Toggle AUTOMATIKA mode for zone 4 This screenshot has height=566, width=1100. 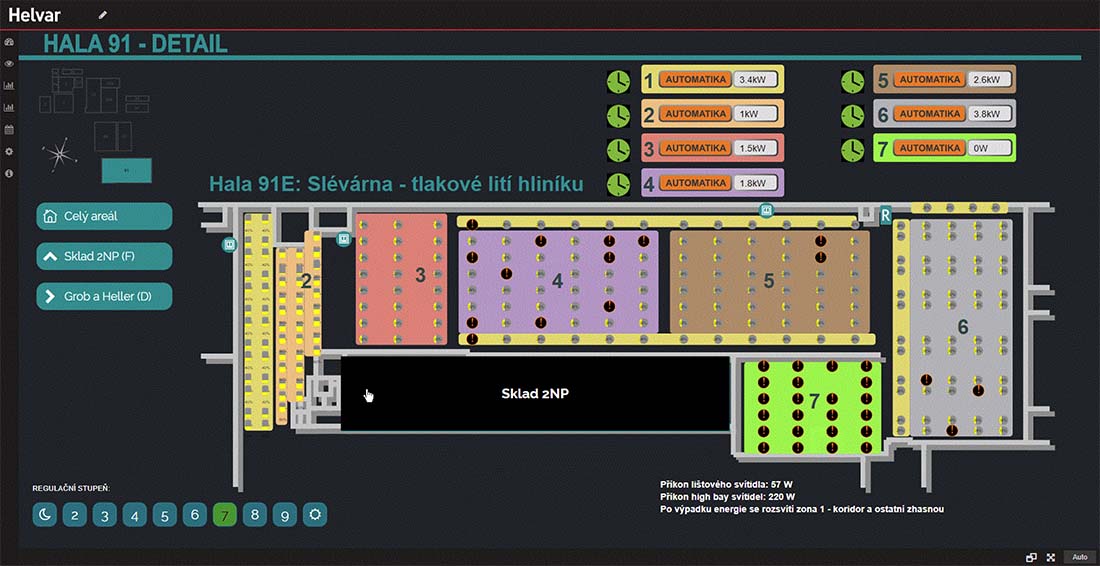[x=695, y=183]
